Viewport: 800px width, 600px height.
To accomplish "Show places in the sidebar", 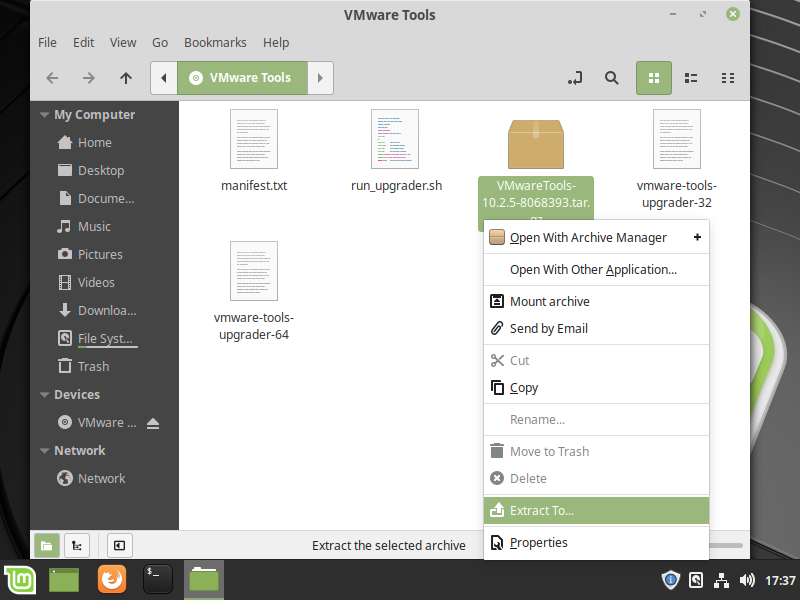I will coord(47,546).
